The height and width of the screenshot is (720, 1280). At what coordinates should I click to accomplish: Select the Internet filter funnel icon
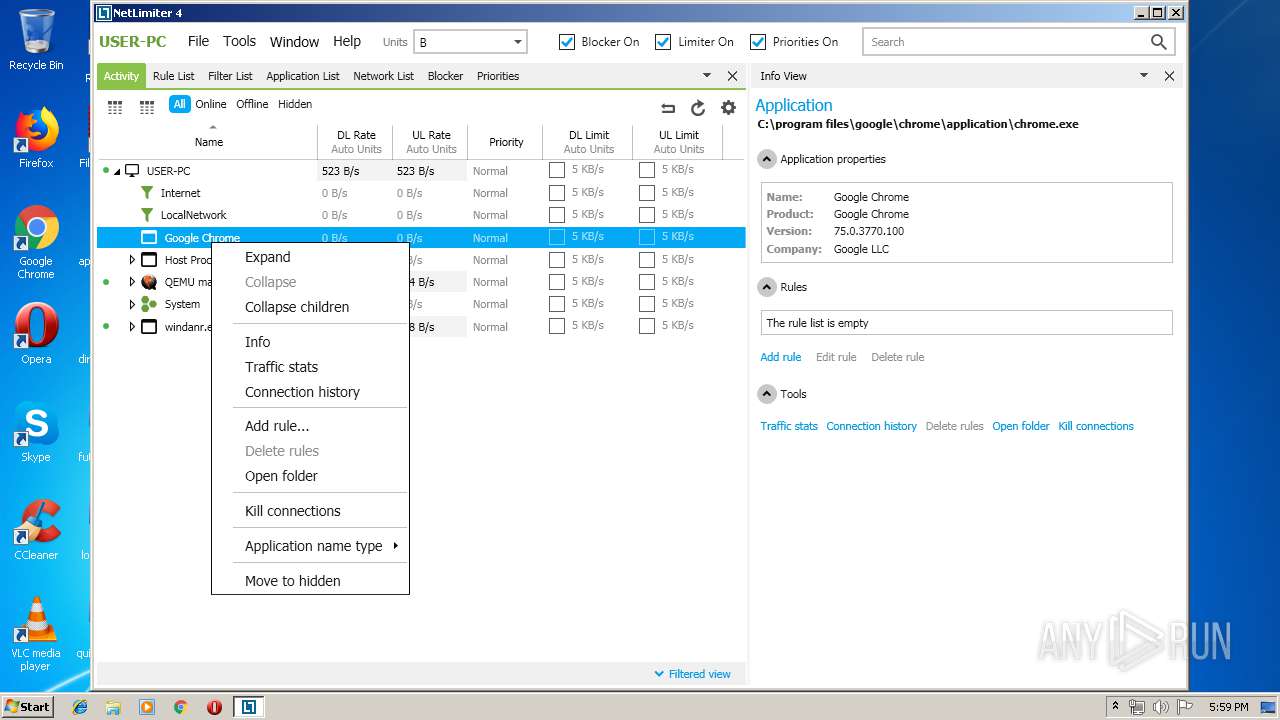coord(147,193)
